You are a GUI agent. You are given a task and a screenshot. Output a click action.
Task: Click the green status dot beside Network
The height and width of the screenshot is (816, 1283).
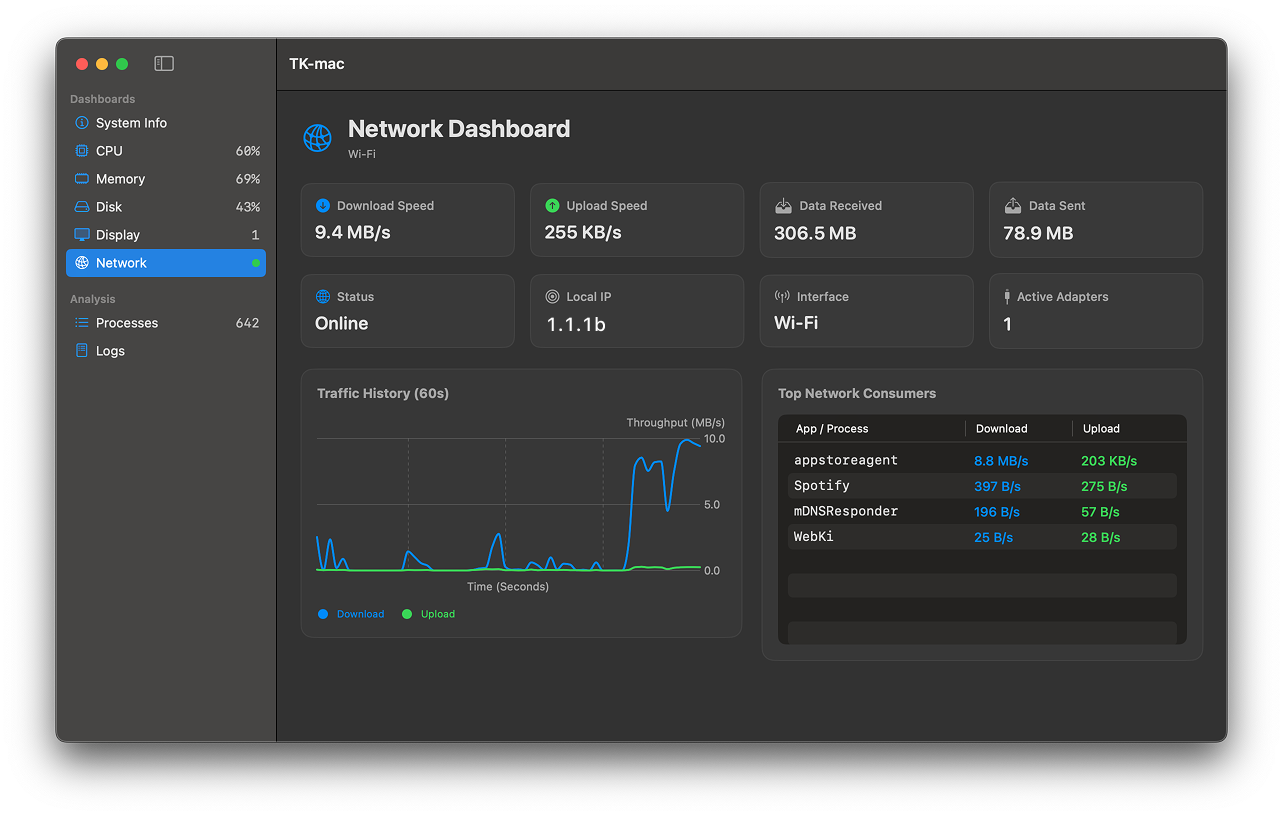(x=255, y=263)
